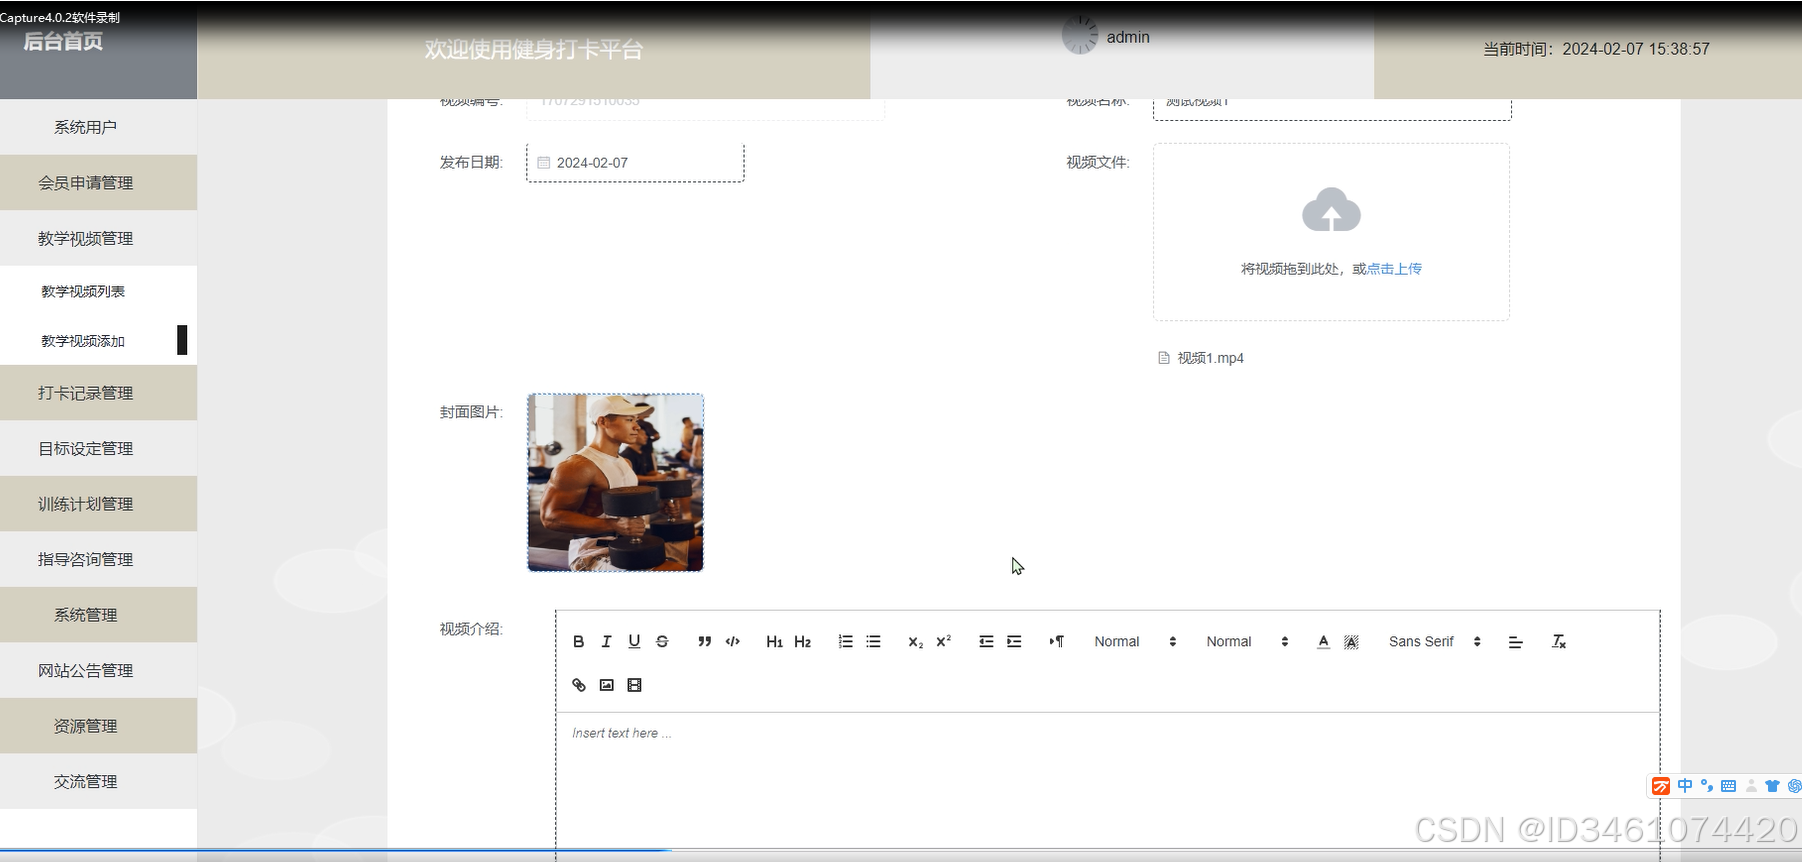Expand the 交流管理 menu
The width and height of the screenshot is (1802, 862).
click(98, 781)
